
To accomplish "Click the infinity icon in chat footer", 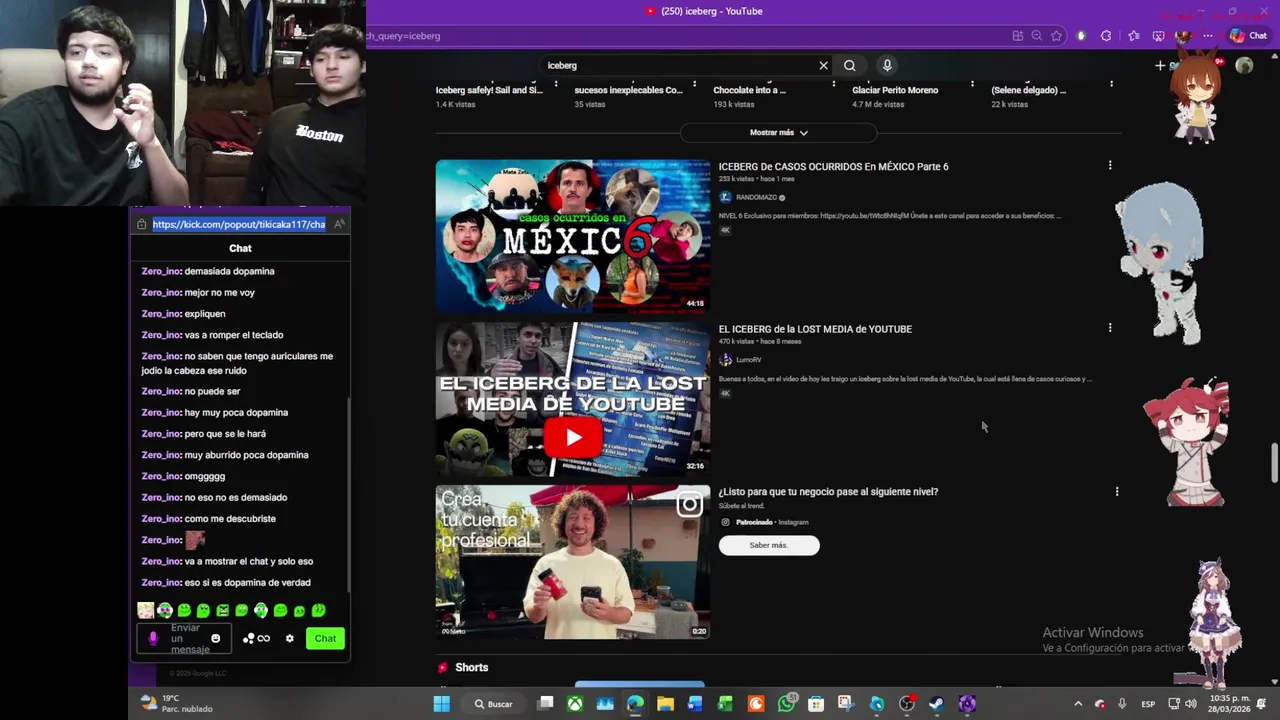I will tap(264, 638).
